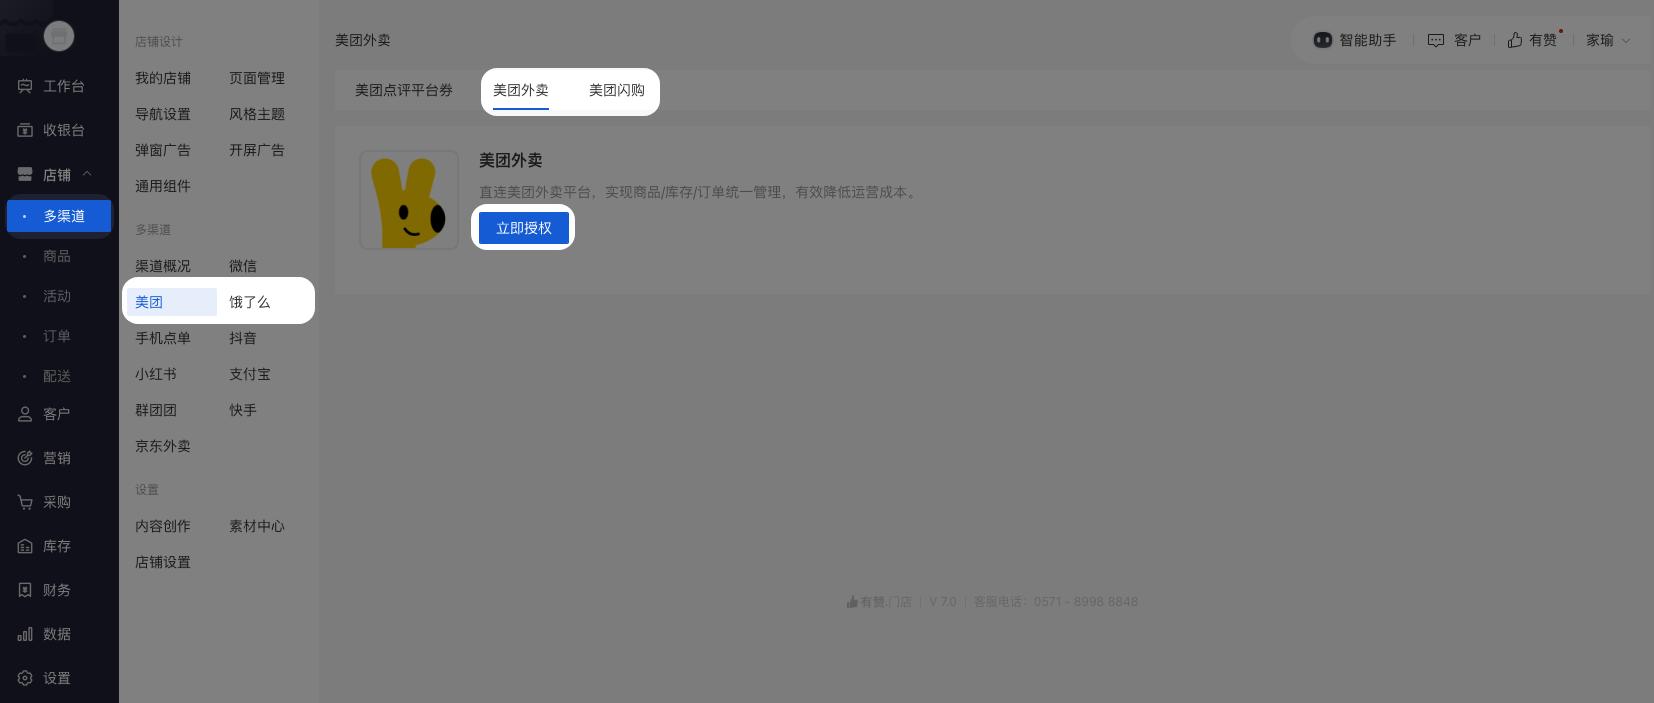Image resolution: width=1654 pixels, height=703 pixels.
Task: Open 饿了么 channel link
Action: [x=249, y=302]
